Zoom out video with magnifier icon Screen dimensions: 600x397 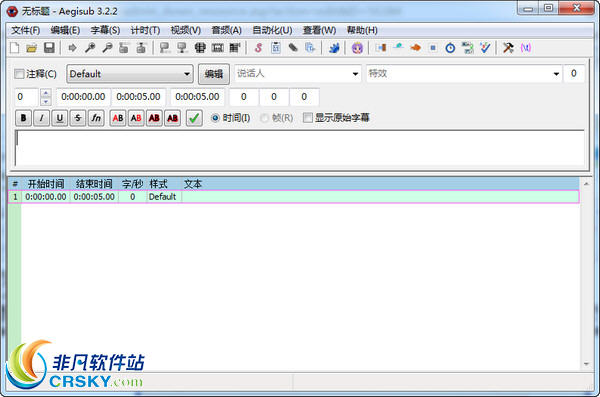coord(107,48)
